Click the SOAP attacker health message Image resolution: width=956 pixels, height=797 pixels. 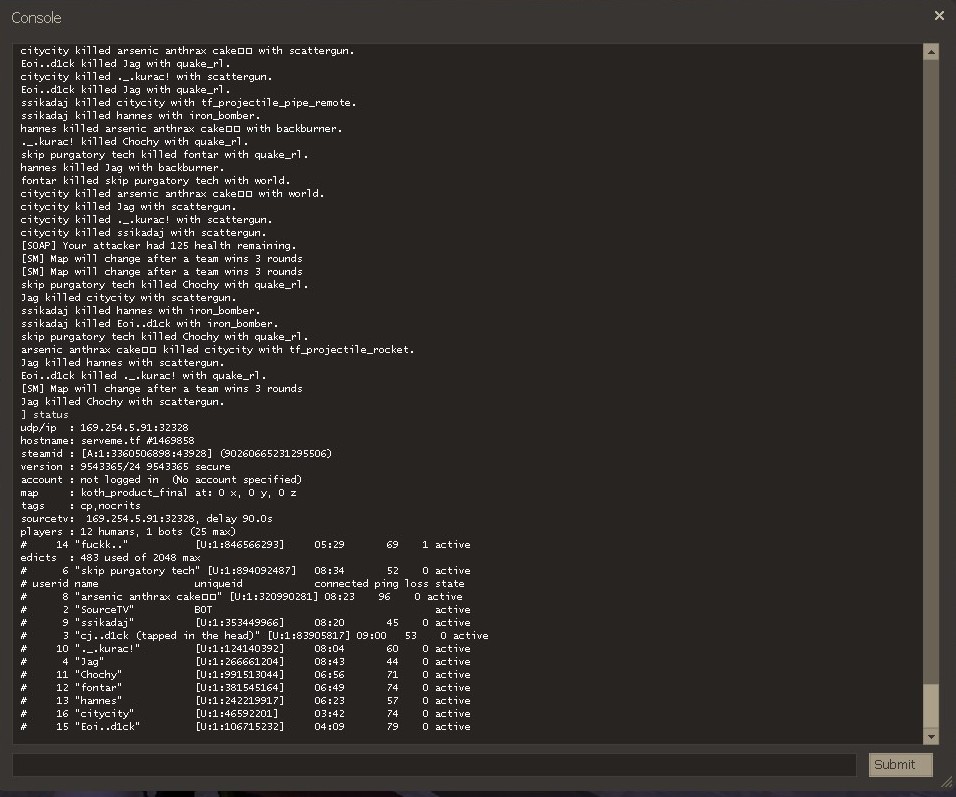click(158, 246)
